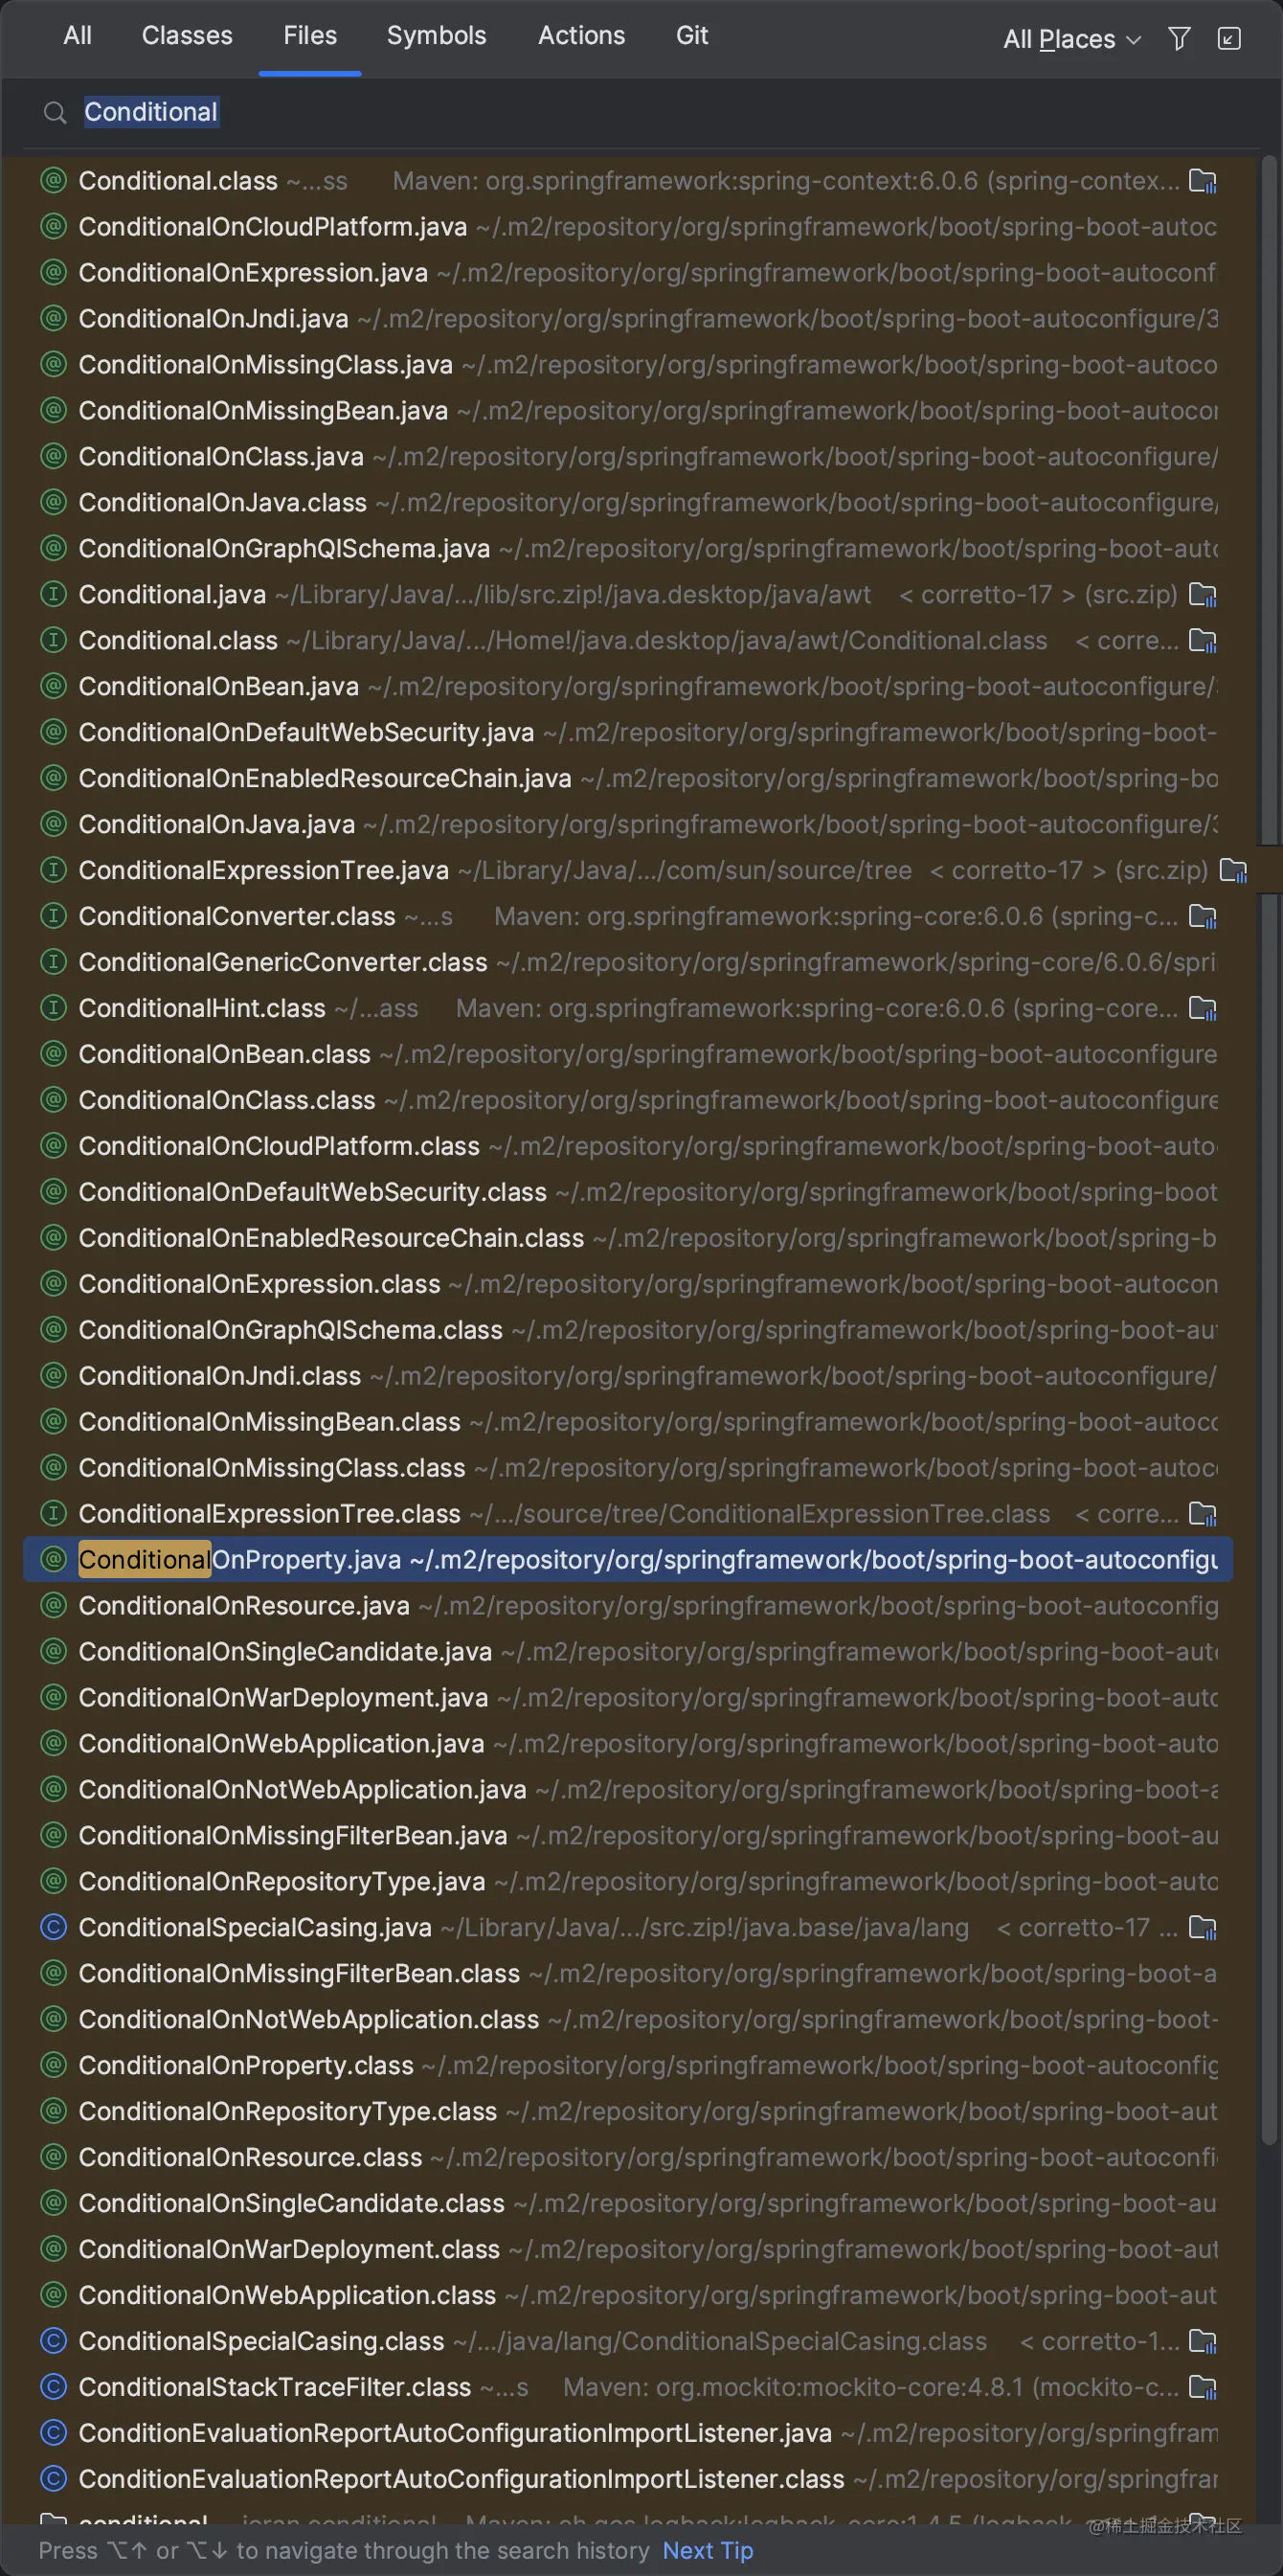The image size is (1283, 2576).
Task: Select ConditionalOnNotWebApplication.java result
Action: coord(628,1790)
